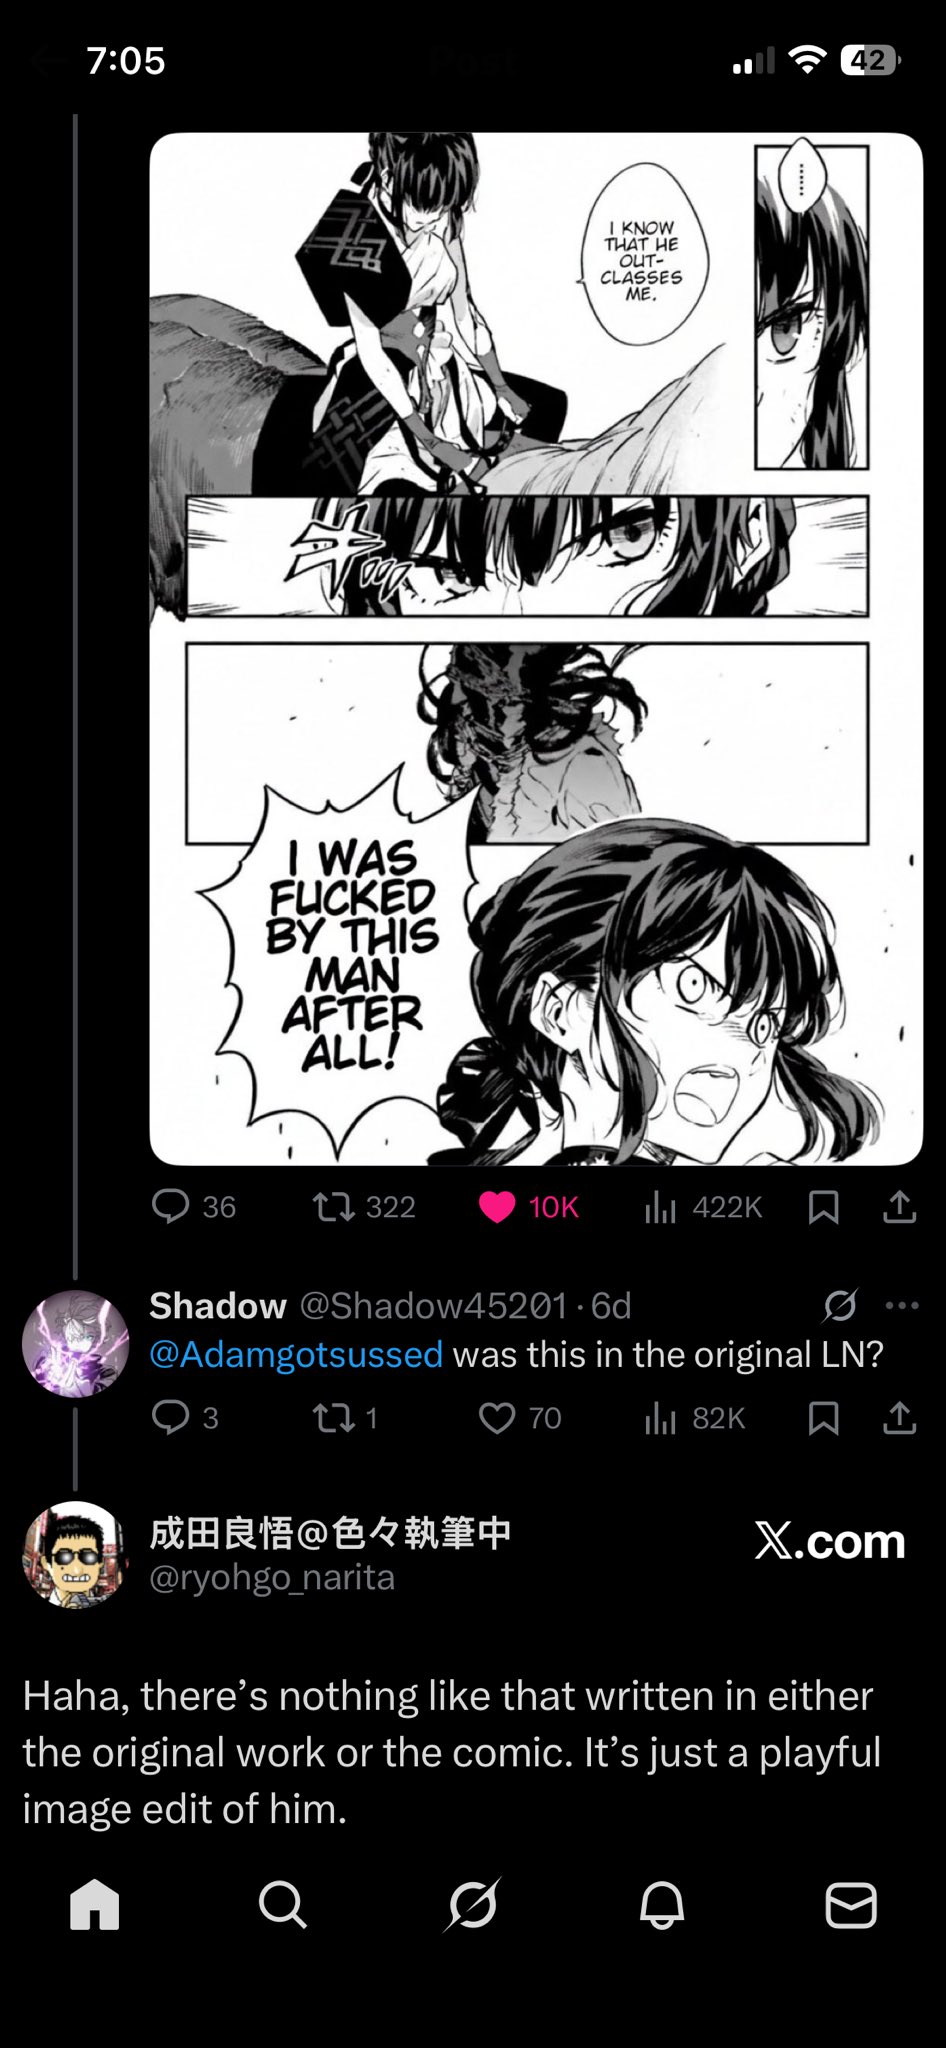This screenshot has width=946, height=2048.
Task: Bookmark the manga image post
Action: [823, 1207]
